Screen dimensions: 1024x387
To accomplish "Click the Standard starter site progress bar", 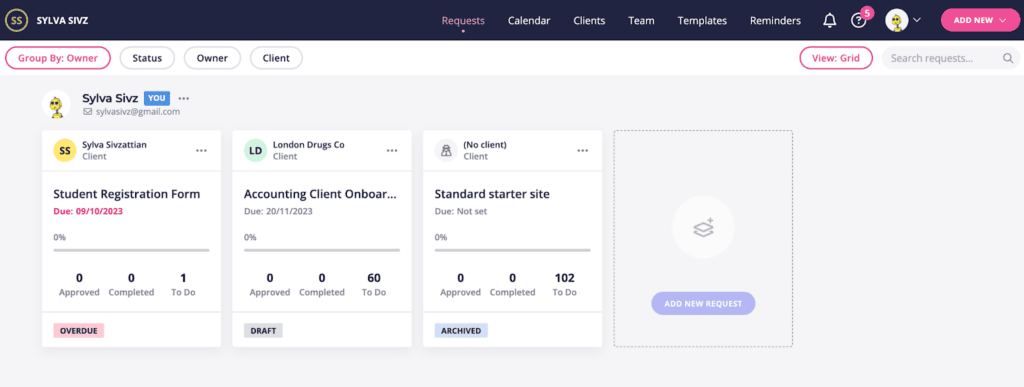I will click(x=513, y=250).
